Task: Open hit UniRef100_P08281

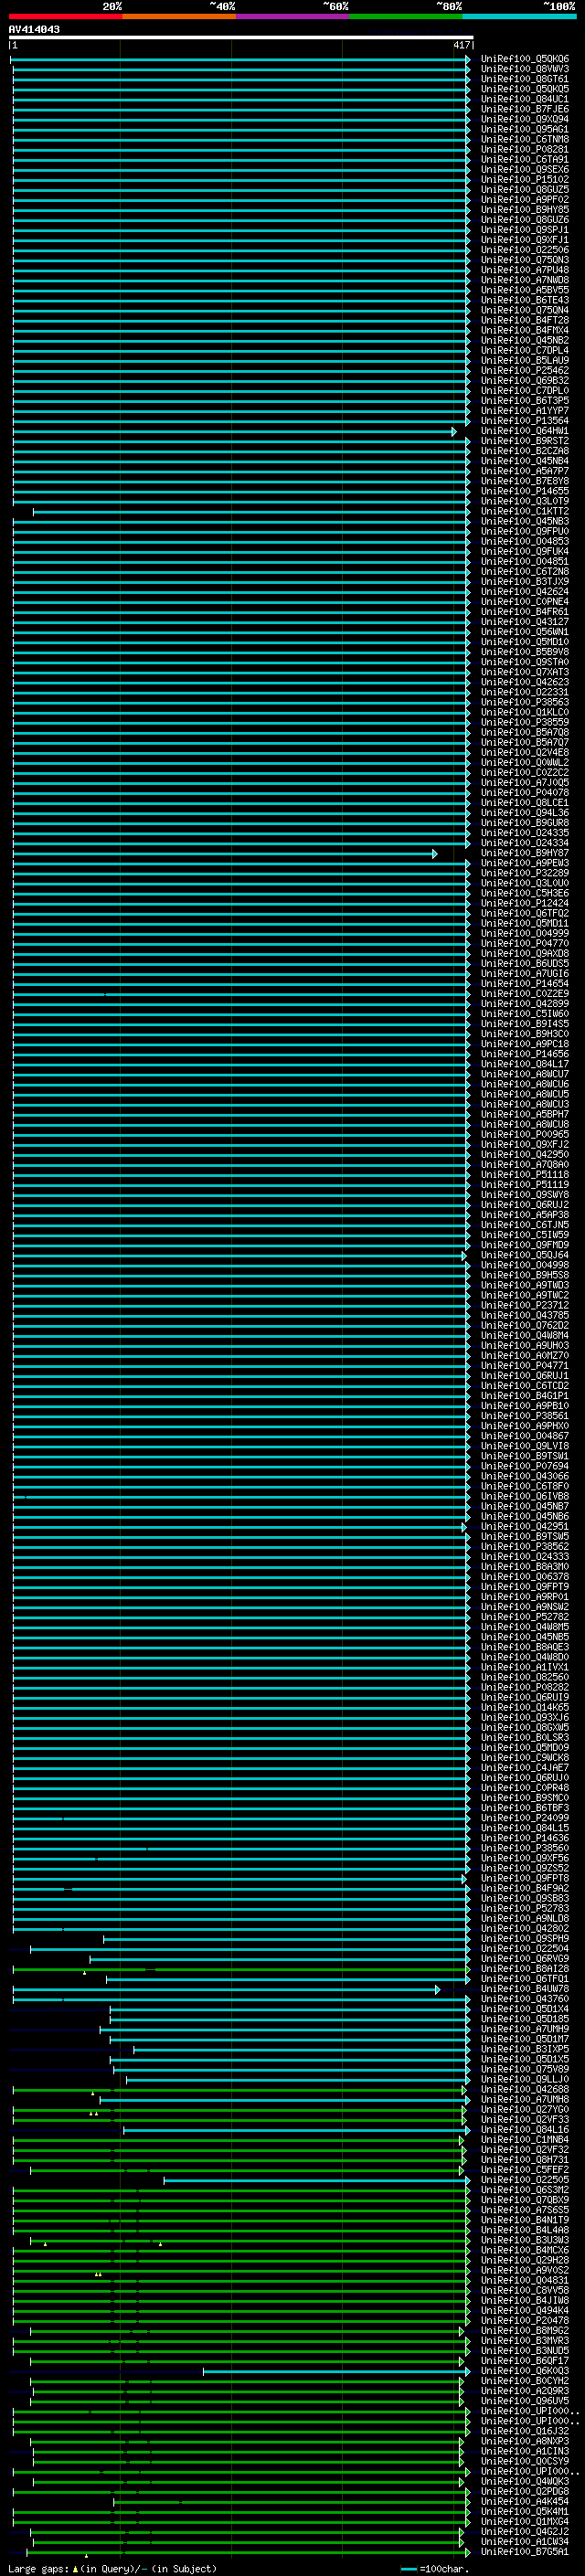Action: (524, 150)
